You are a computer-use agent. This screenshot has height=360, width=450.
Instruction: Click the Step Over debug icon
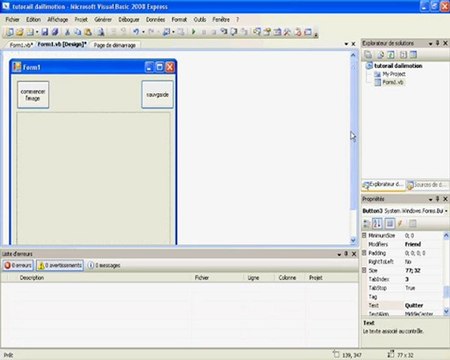point(234,32)
